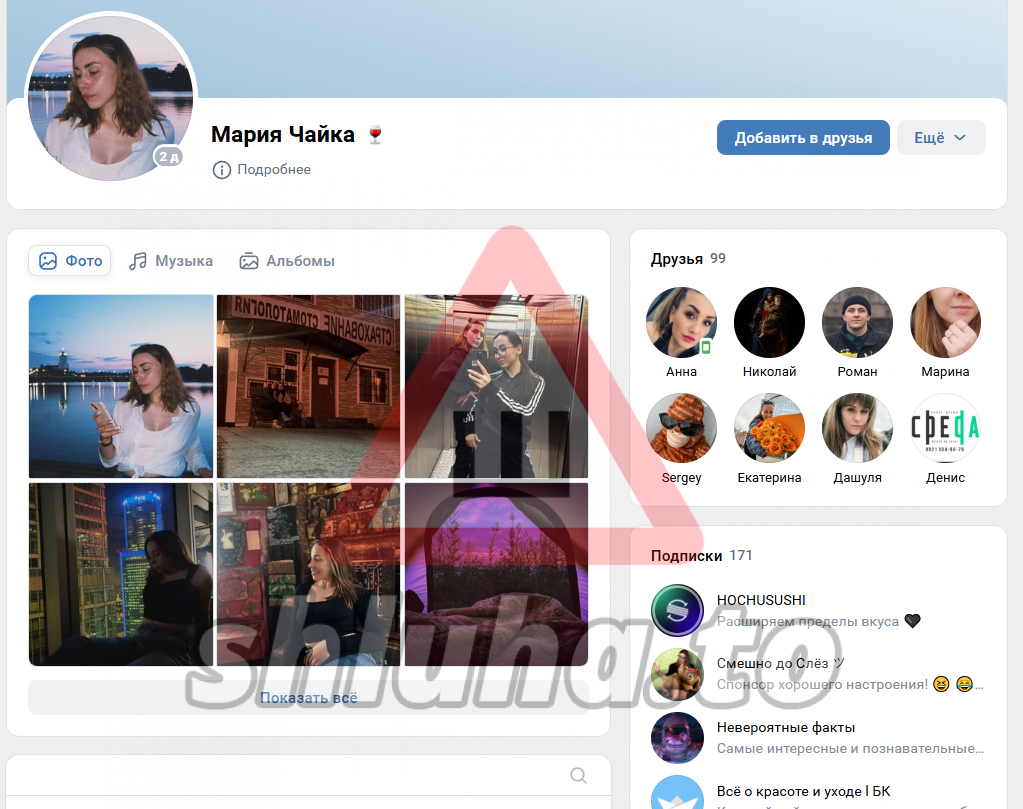Viewport: 1023px width, 809px height.
Task: Open the Друзья list header link
Action: 677,259
